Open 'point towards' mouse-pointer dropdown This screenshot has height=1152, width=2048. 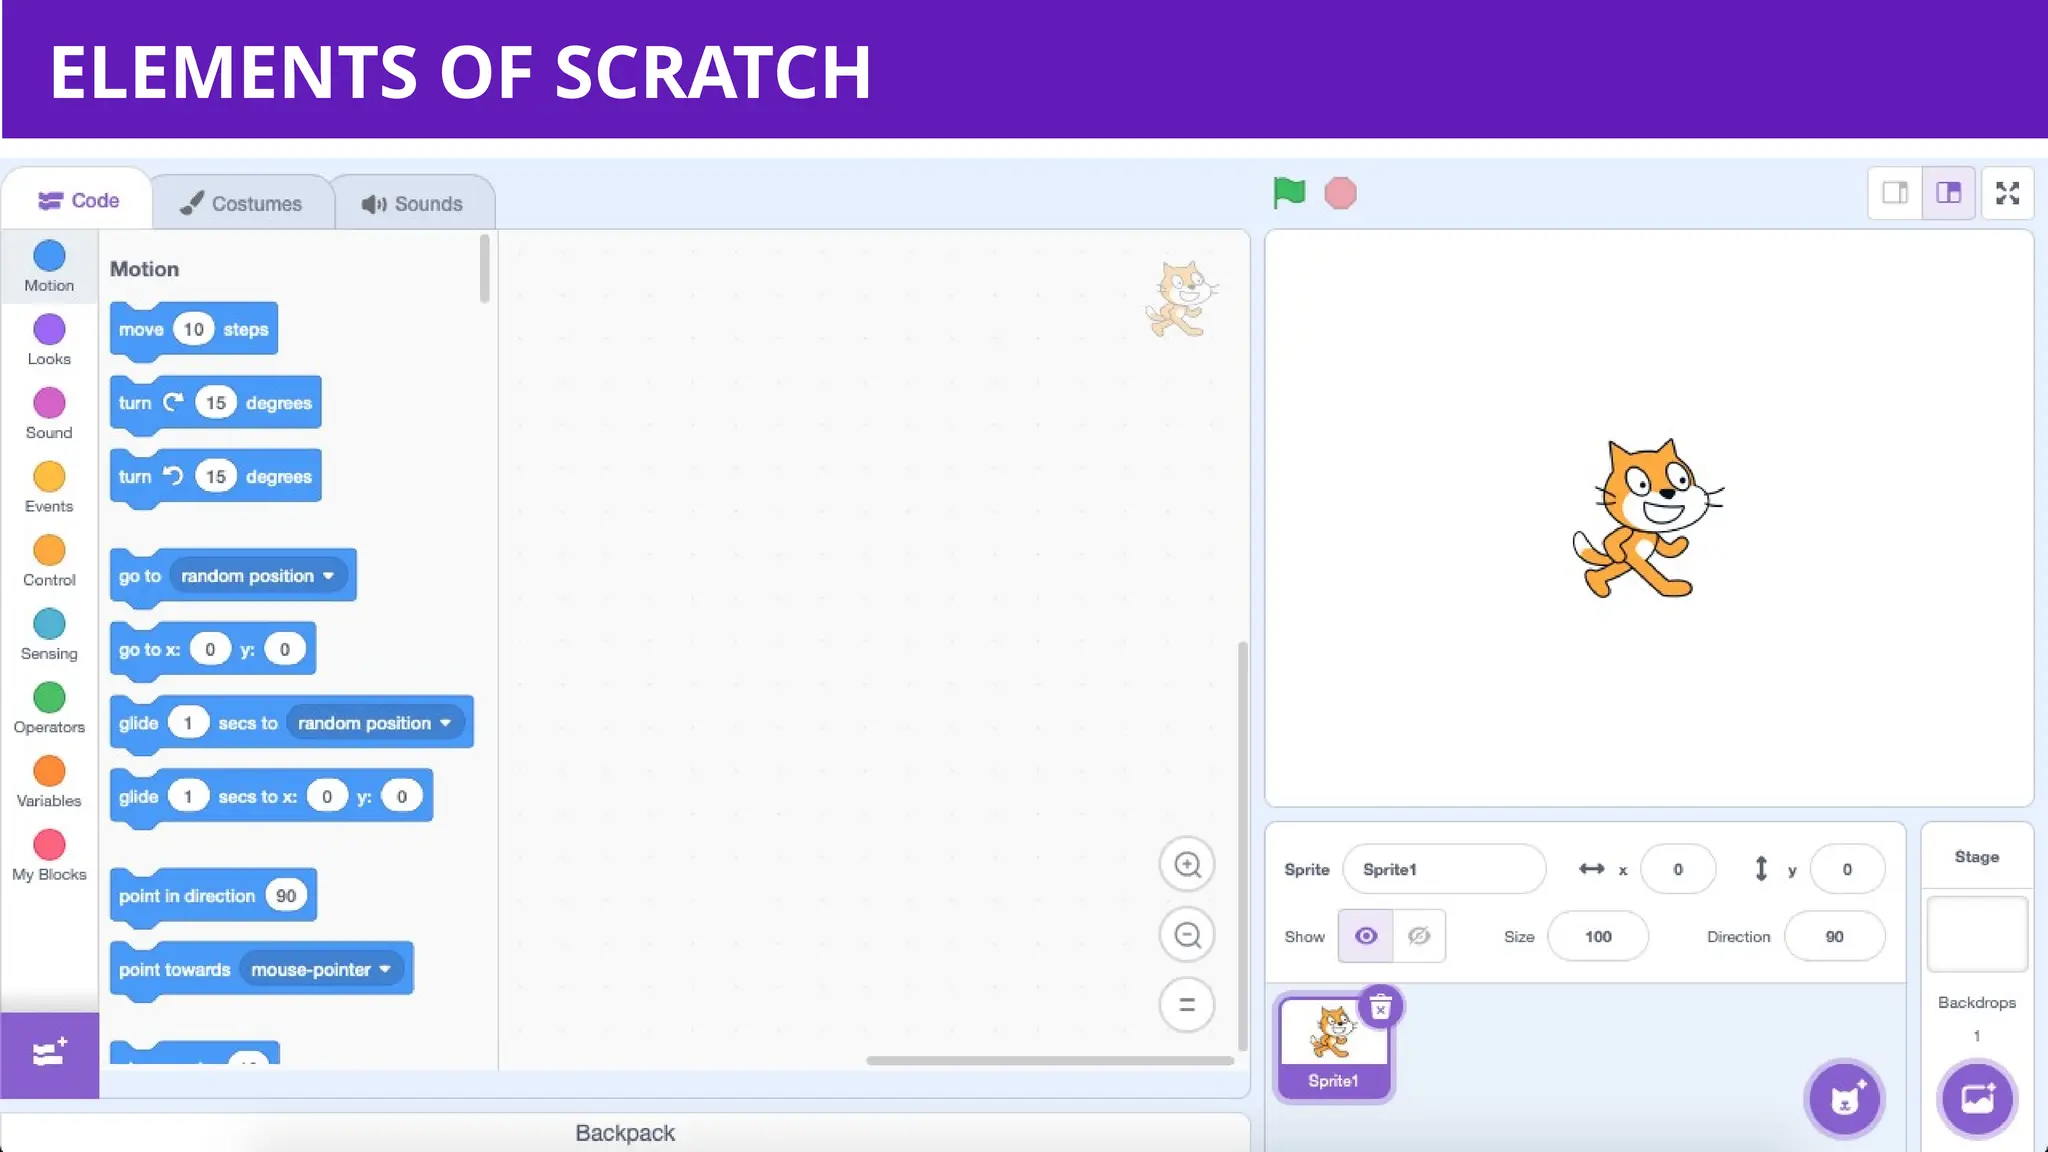tap(322, 970)
